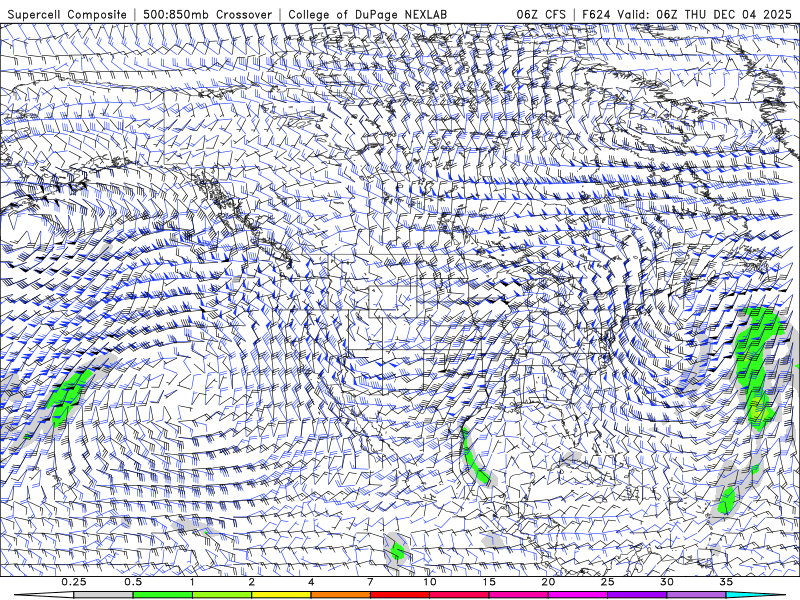Click the 'F624' forecast hour text
The image size is (800, 600).
pos(597,14)
